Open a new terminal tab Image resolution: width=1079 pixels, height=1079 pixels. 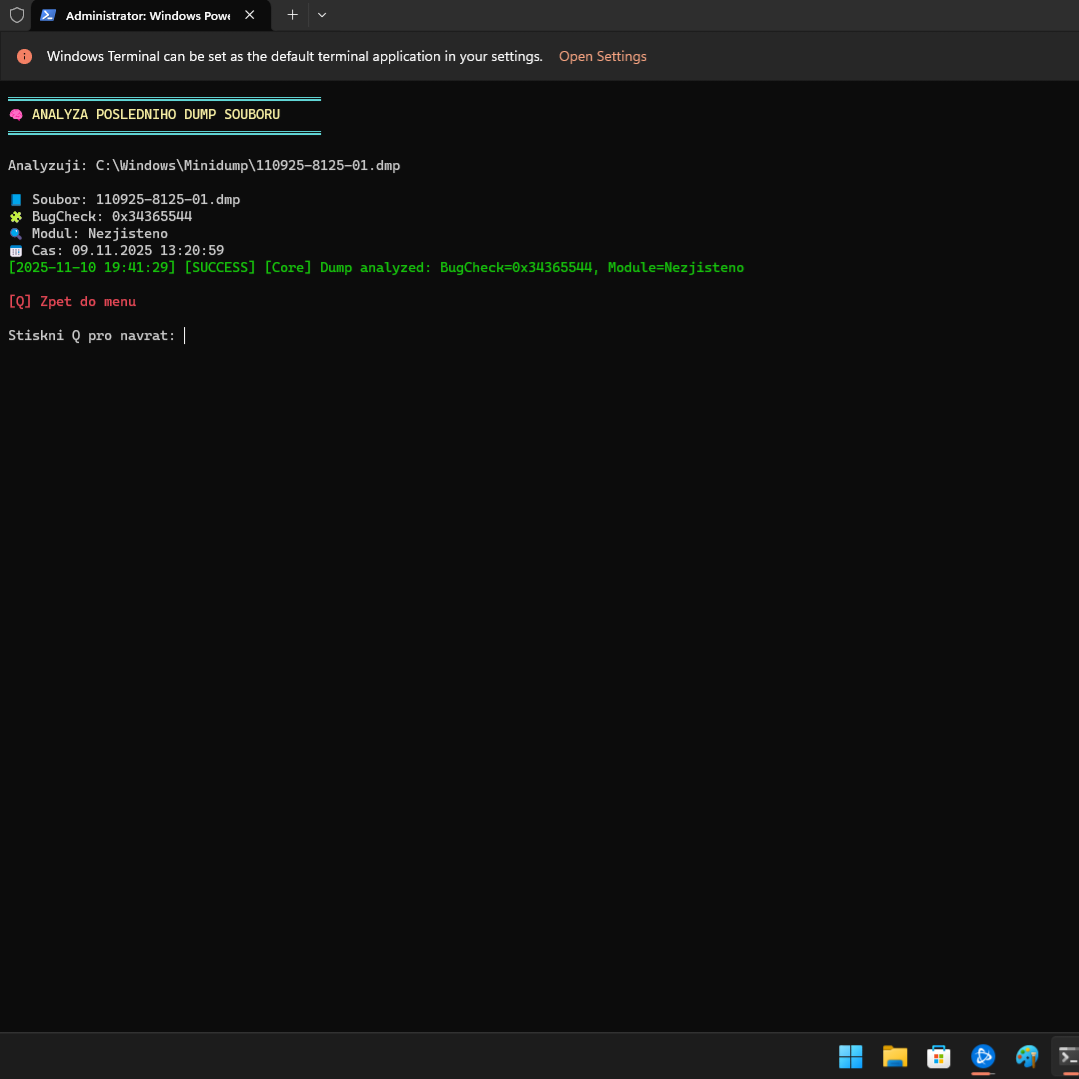click(x=292, y=15)
